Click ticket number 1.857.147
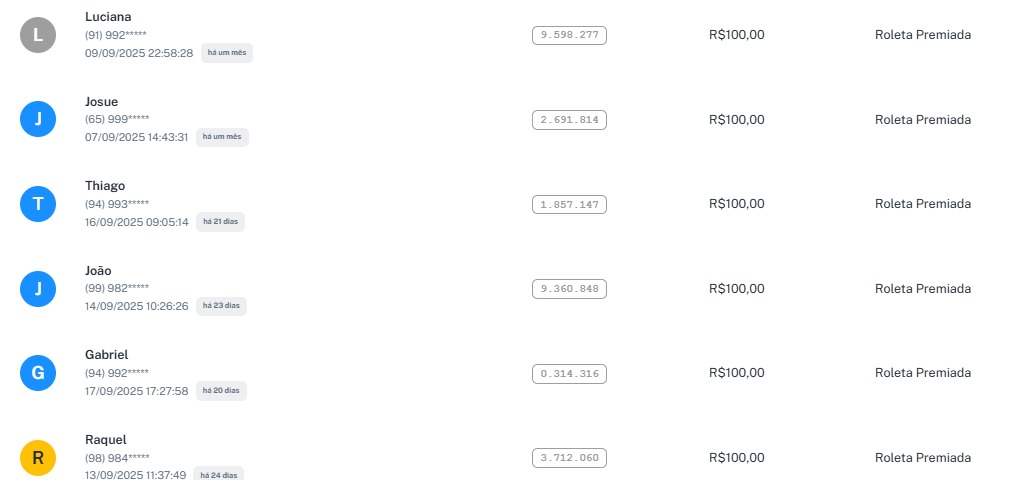 click(x=569, y=204)
